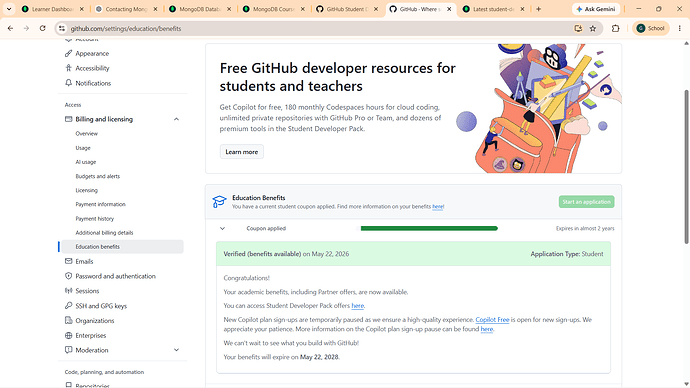Screen dimensions: 690x388
Task: Open the browser Extensions puzzle icon
Action: [615, 28]
